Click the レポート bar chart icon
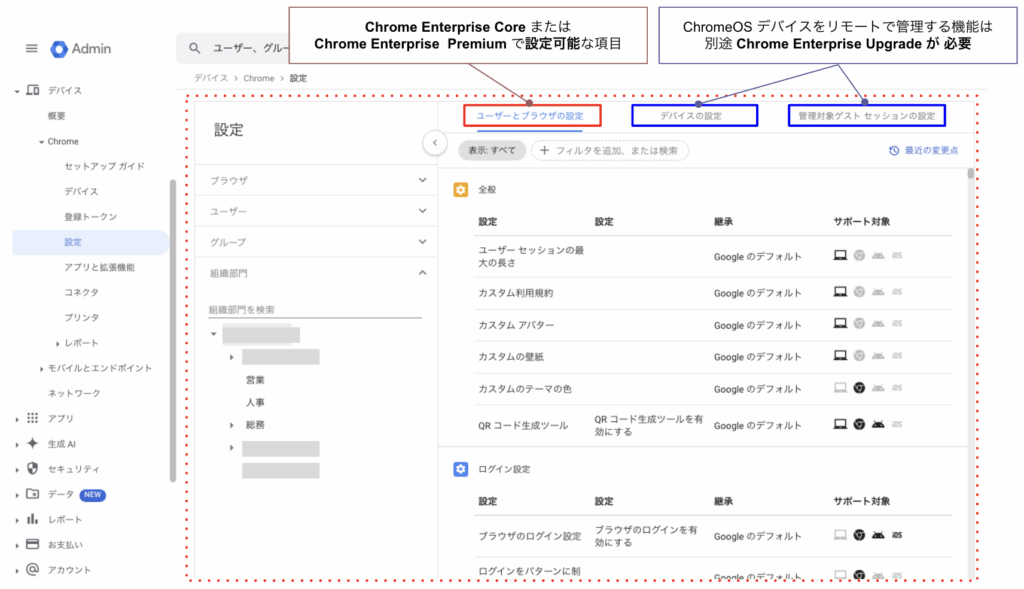This screenshot has height=589, width=1024. (33, 519)
